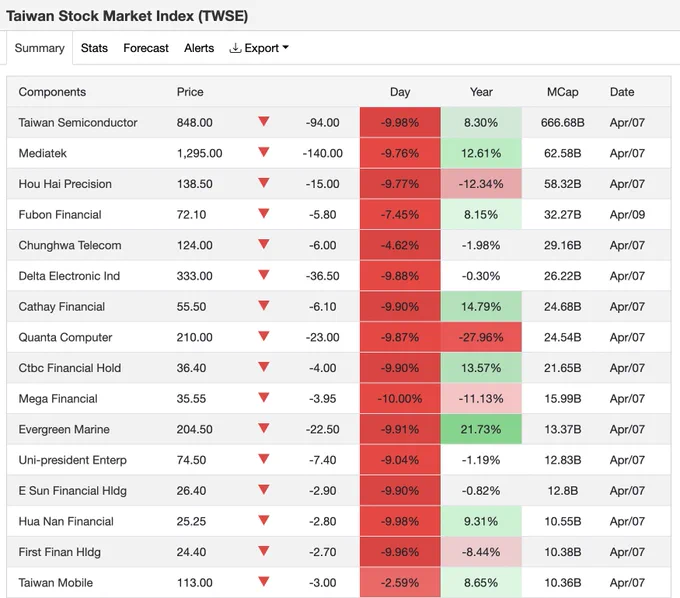Open the Forecast tab

pyautogui.click(x=146, y=48)
